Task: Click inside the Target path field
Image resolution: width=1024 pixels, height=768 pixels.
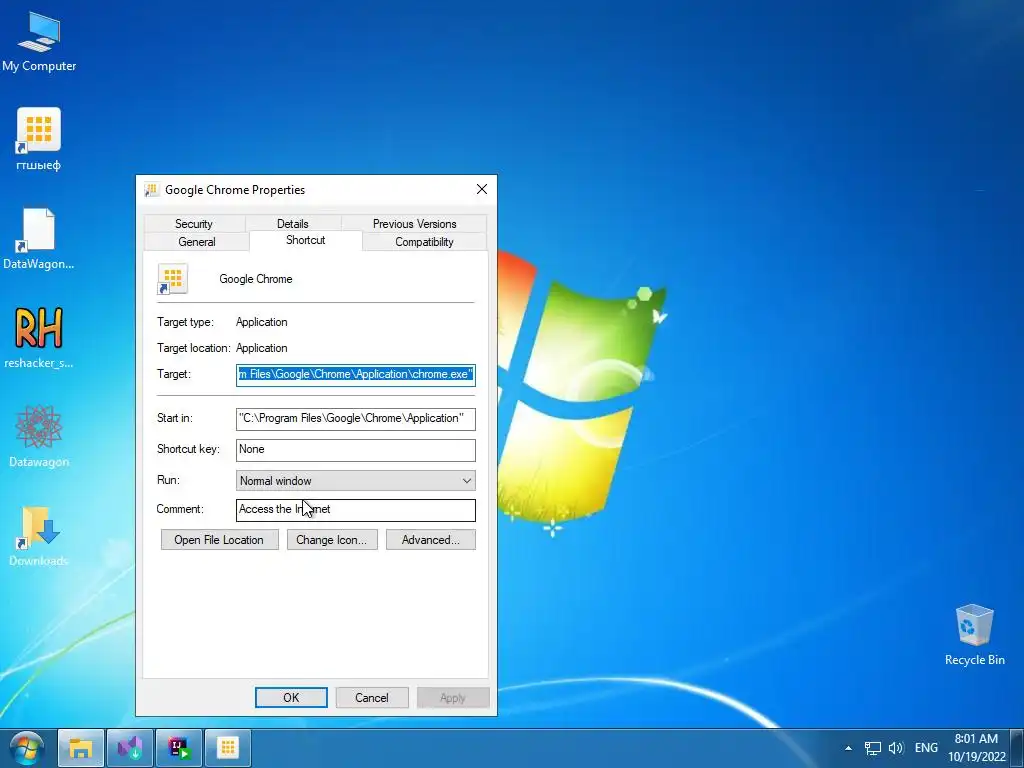Action: (355, 375)
